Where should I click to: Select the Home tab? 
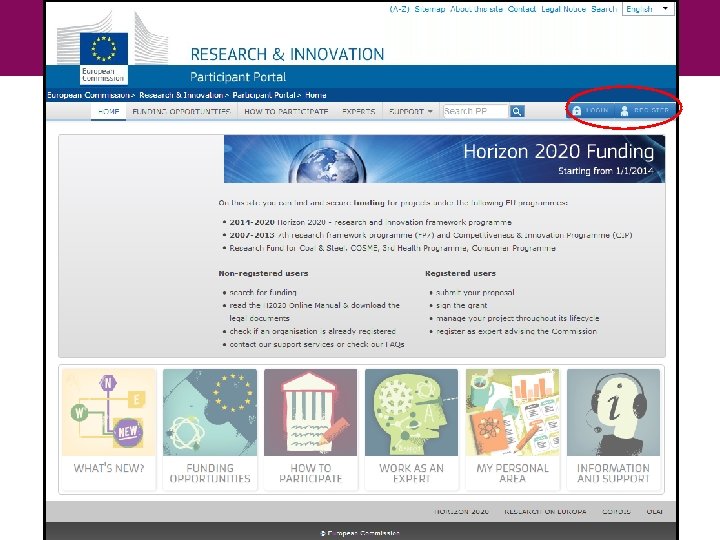(108, 112)
